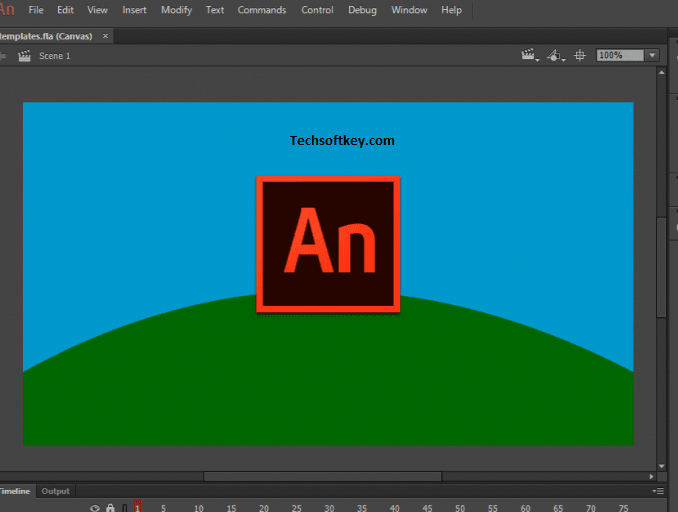Open the timeline panel options menu
The height and width of the screenshot is (512, 678).
[x=658, y=491]
